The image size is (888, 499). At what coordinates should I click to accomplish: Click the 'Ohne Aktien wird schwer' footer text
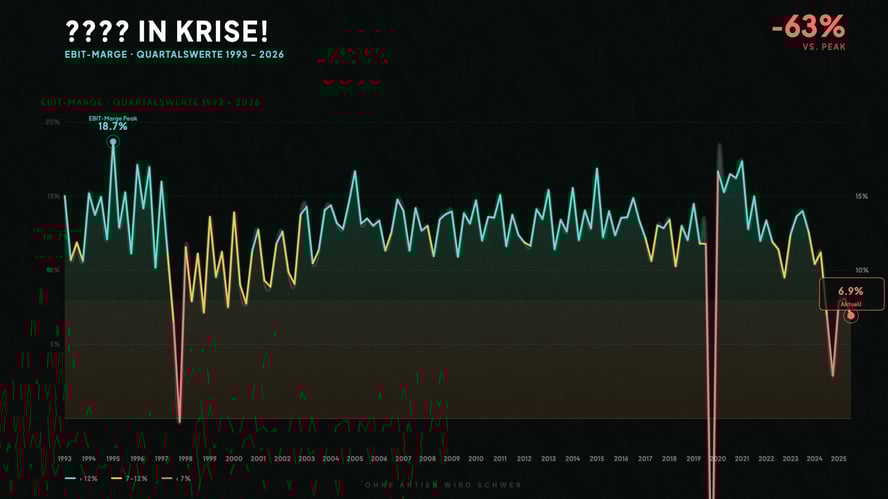pos(443,485)
